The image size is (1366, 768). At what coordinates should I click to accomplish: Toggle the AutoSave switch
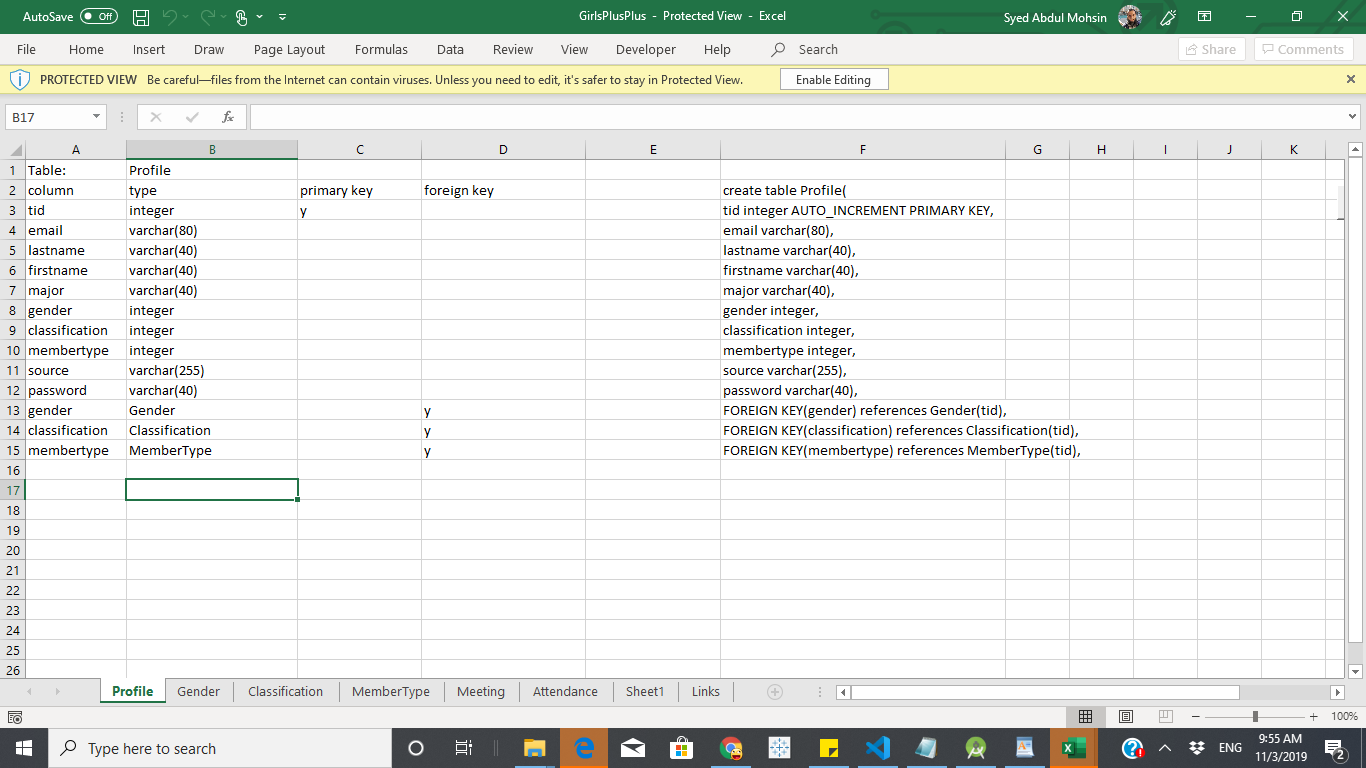[x=98, y=17]
